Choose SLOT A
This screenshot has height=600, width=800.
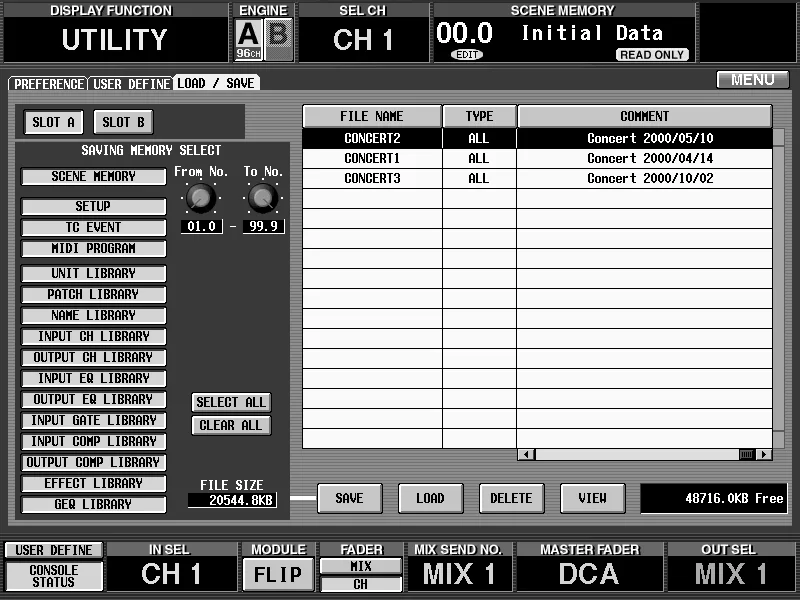point(54,122)
